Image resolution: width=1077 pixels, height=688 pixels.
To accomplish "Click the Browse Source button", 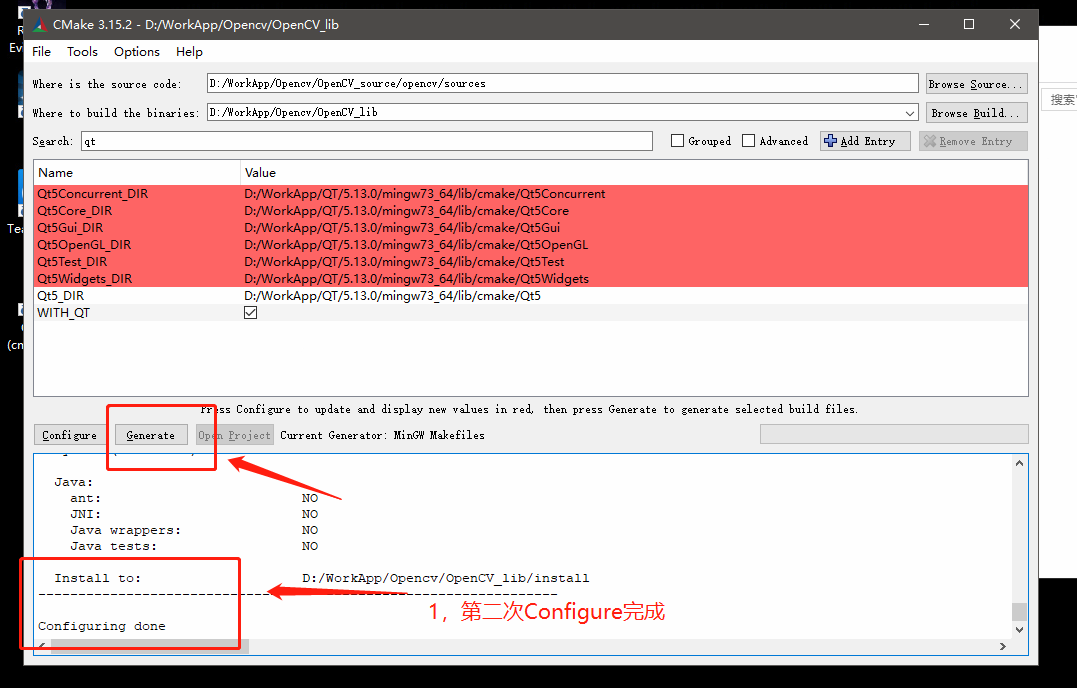I will click(976, 82).
